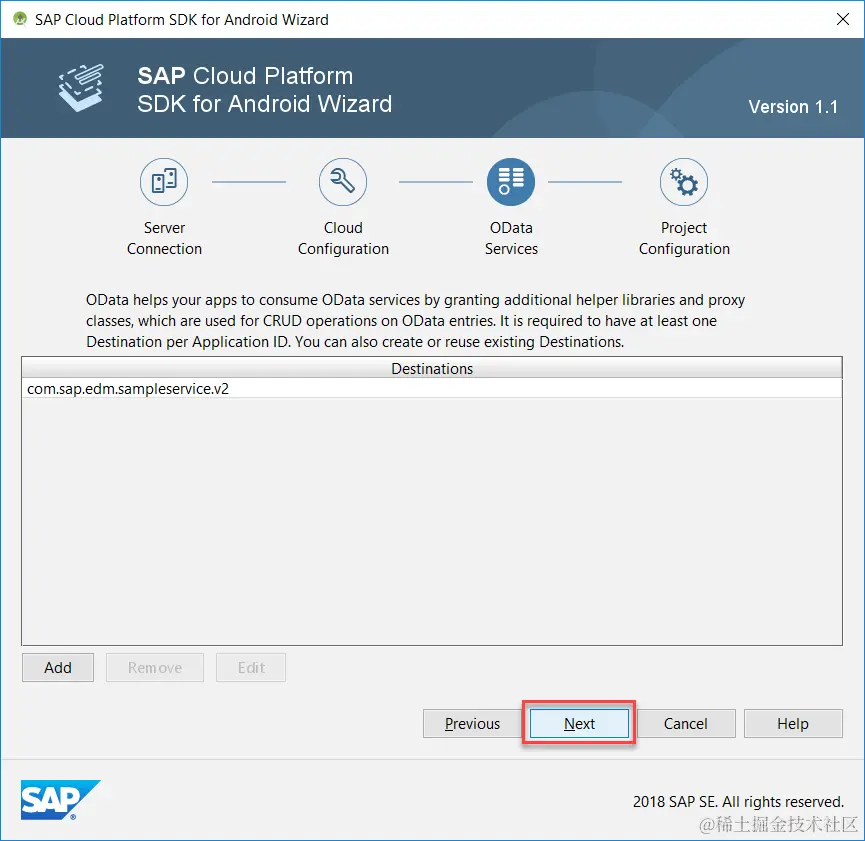Click the 2018 SAP SE copyright text
The height and width of the screenshot is (841, 865).
click(738, 801)
